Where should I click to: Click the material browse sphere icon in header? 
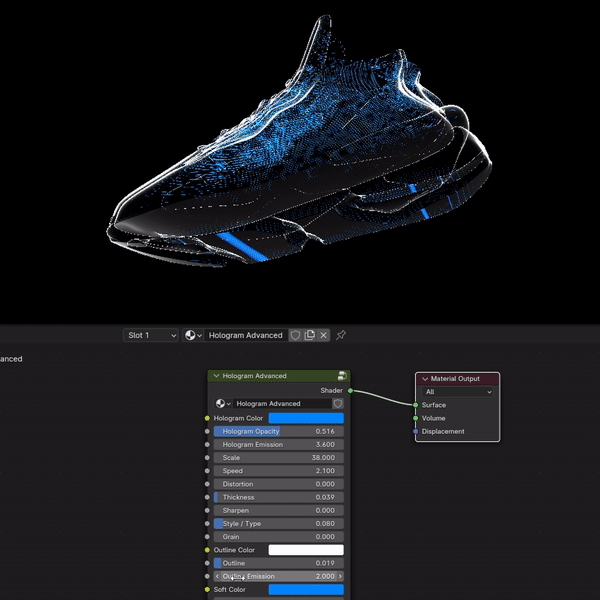(193, 335)
